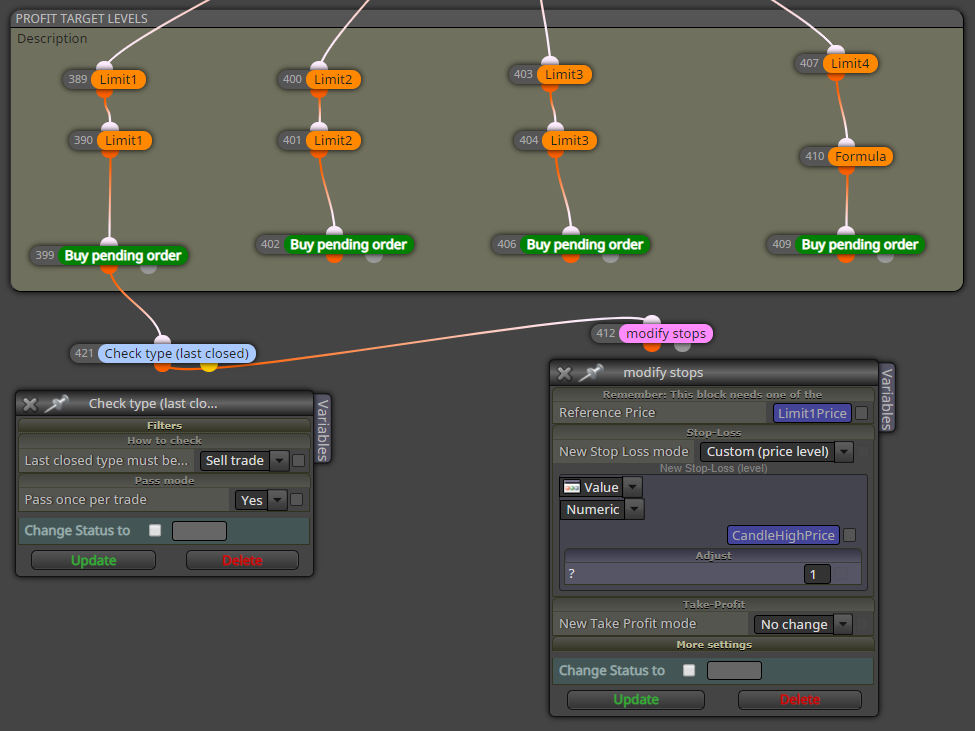Tick checkbox beside Limit1Price reference

pyautogui.click(x=861, y=413)
